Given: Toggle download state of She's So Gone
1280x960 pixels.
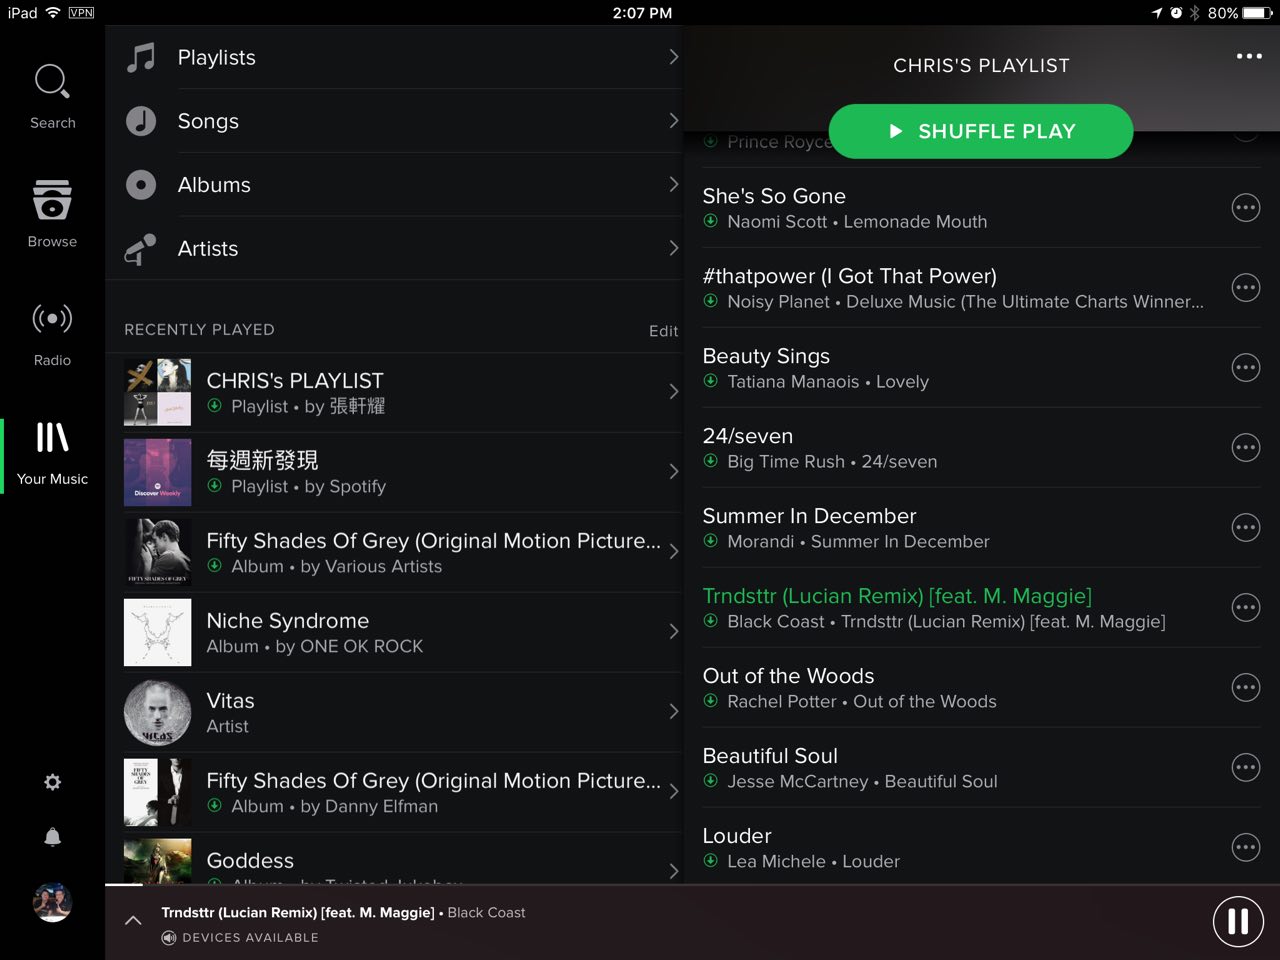Looking at the screenshot, I should 710,221.
